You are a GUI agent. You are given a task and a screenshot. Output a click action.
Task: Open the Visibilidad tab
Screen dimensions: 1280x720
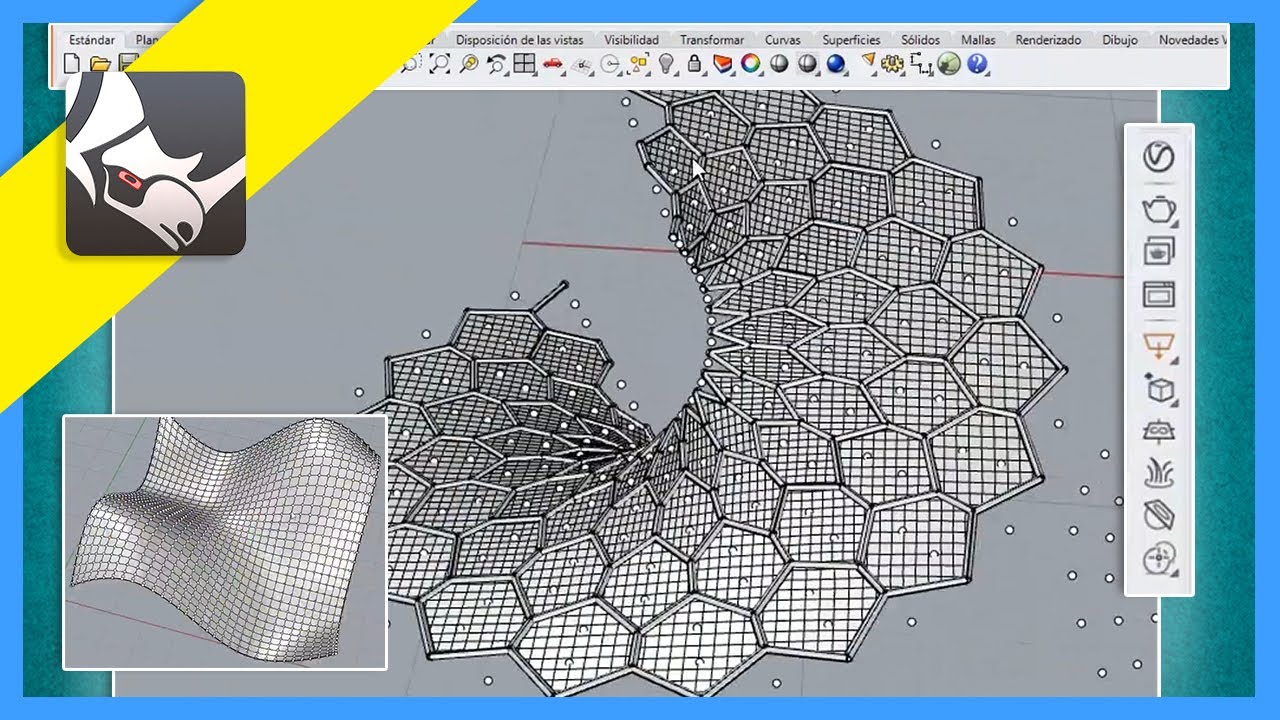coord(631,40)
